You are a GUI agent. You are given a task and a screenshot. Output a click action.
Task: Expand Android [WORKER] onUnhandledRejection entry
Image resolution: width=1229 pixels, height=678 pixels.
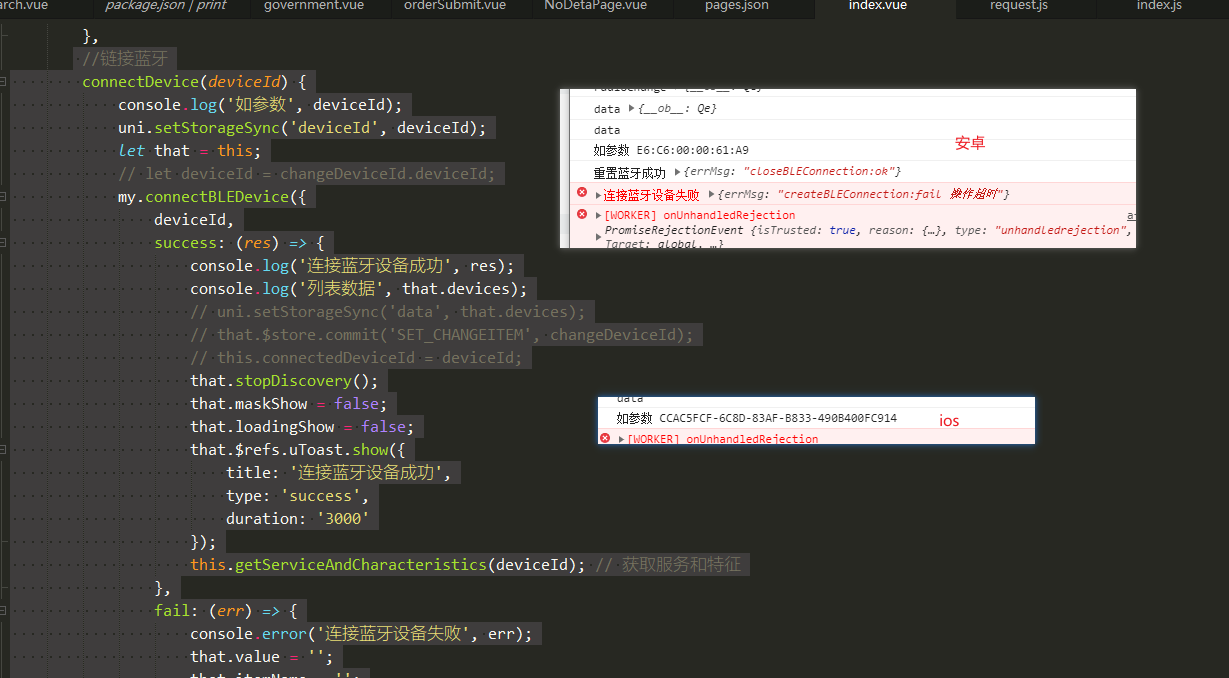click(x=599, y=215)
